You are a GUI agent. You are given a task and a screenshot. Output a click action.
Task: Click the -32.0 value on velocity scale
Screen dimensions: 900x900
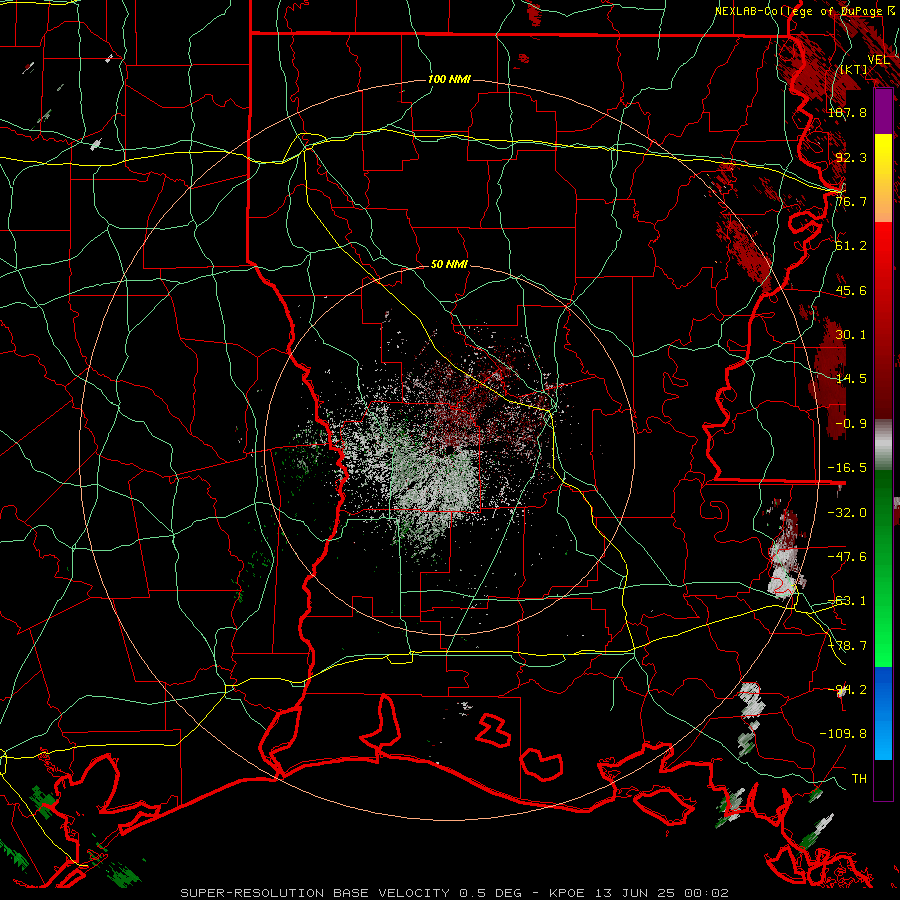(847, 513)
